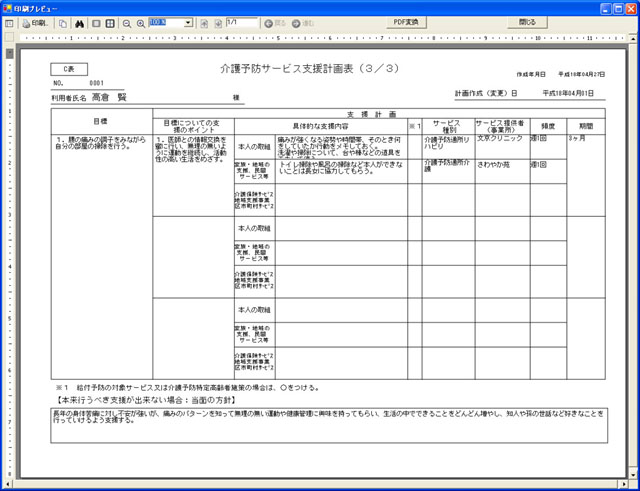This screenshot has width=640, height=491.
Task: Click the 印刷 print button
Action: pyautogui.click(x=34, y=22)
